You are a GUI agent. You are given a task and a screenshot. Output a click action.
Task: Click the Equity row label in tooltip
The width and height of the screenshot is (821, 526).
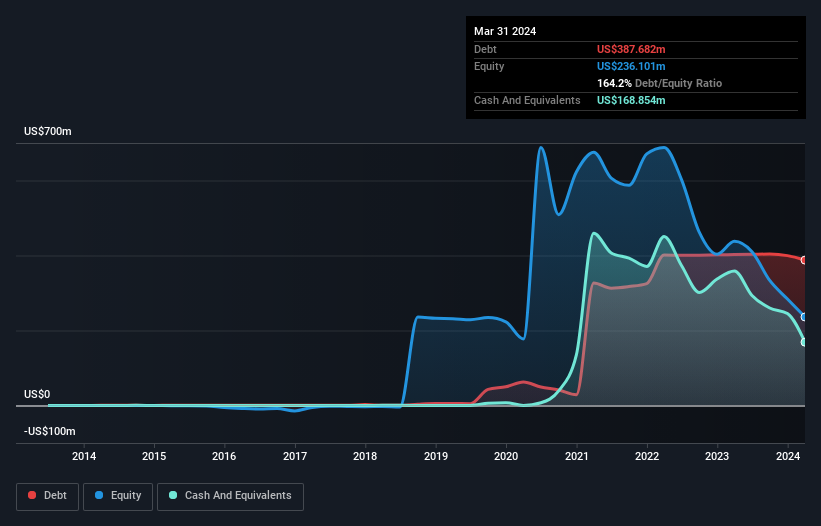click(489, 66)
